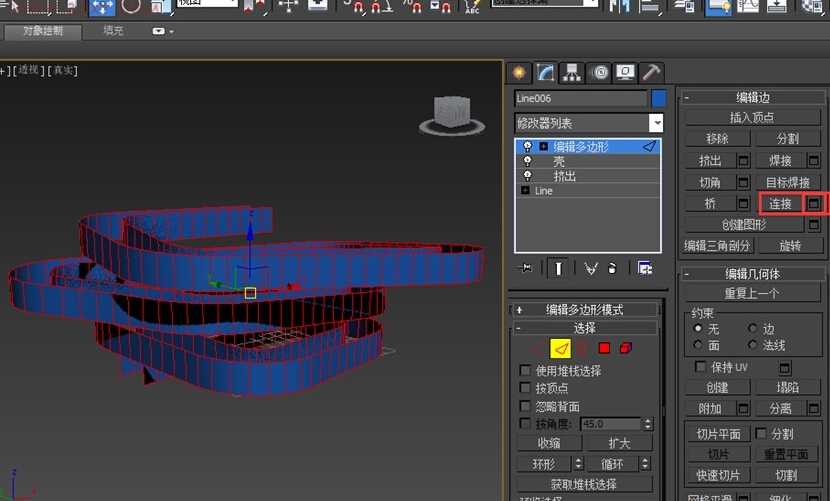Open the Modify command panel tab
The width and height of the screenshot is (830, 501).
pyautogui.click(x=545, y=73)
